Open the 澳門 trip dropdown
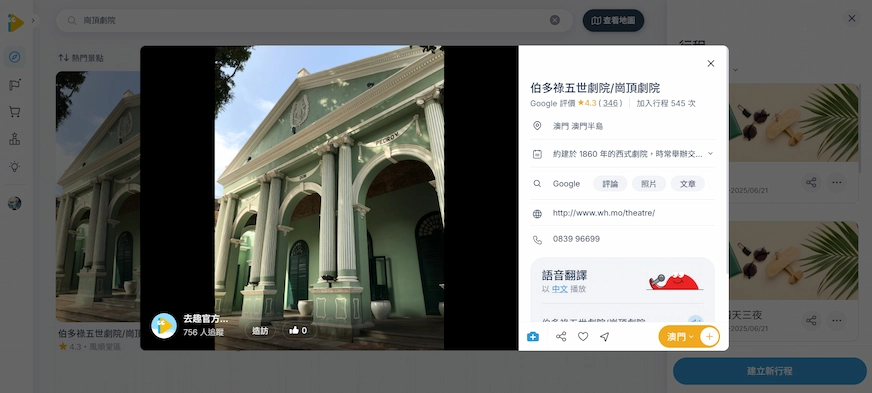The image size is (872, 393). click(x=680, y=336)
